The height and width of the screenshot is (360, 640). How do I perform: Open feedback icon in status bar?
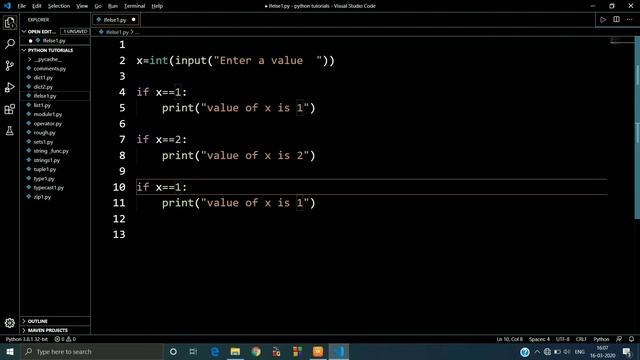(x=619, y=339)
